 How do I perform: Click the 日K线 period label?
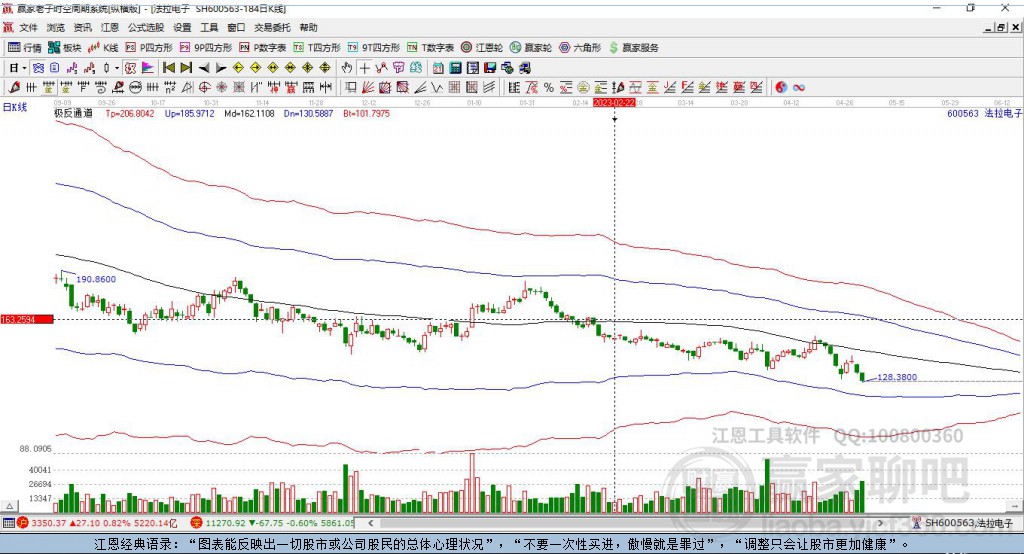click(15, 107)
